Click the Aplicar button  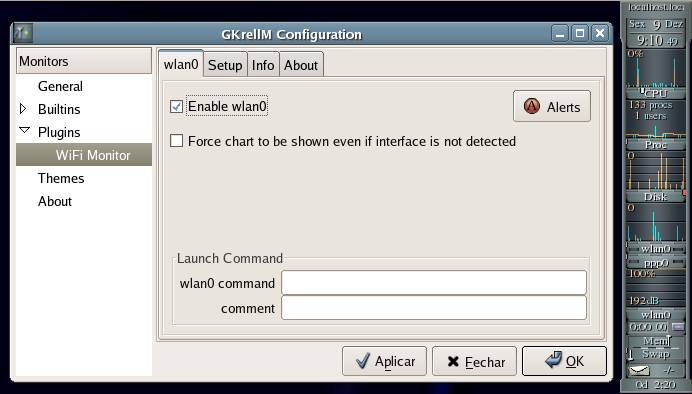[384, 361]
